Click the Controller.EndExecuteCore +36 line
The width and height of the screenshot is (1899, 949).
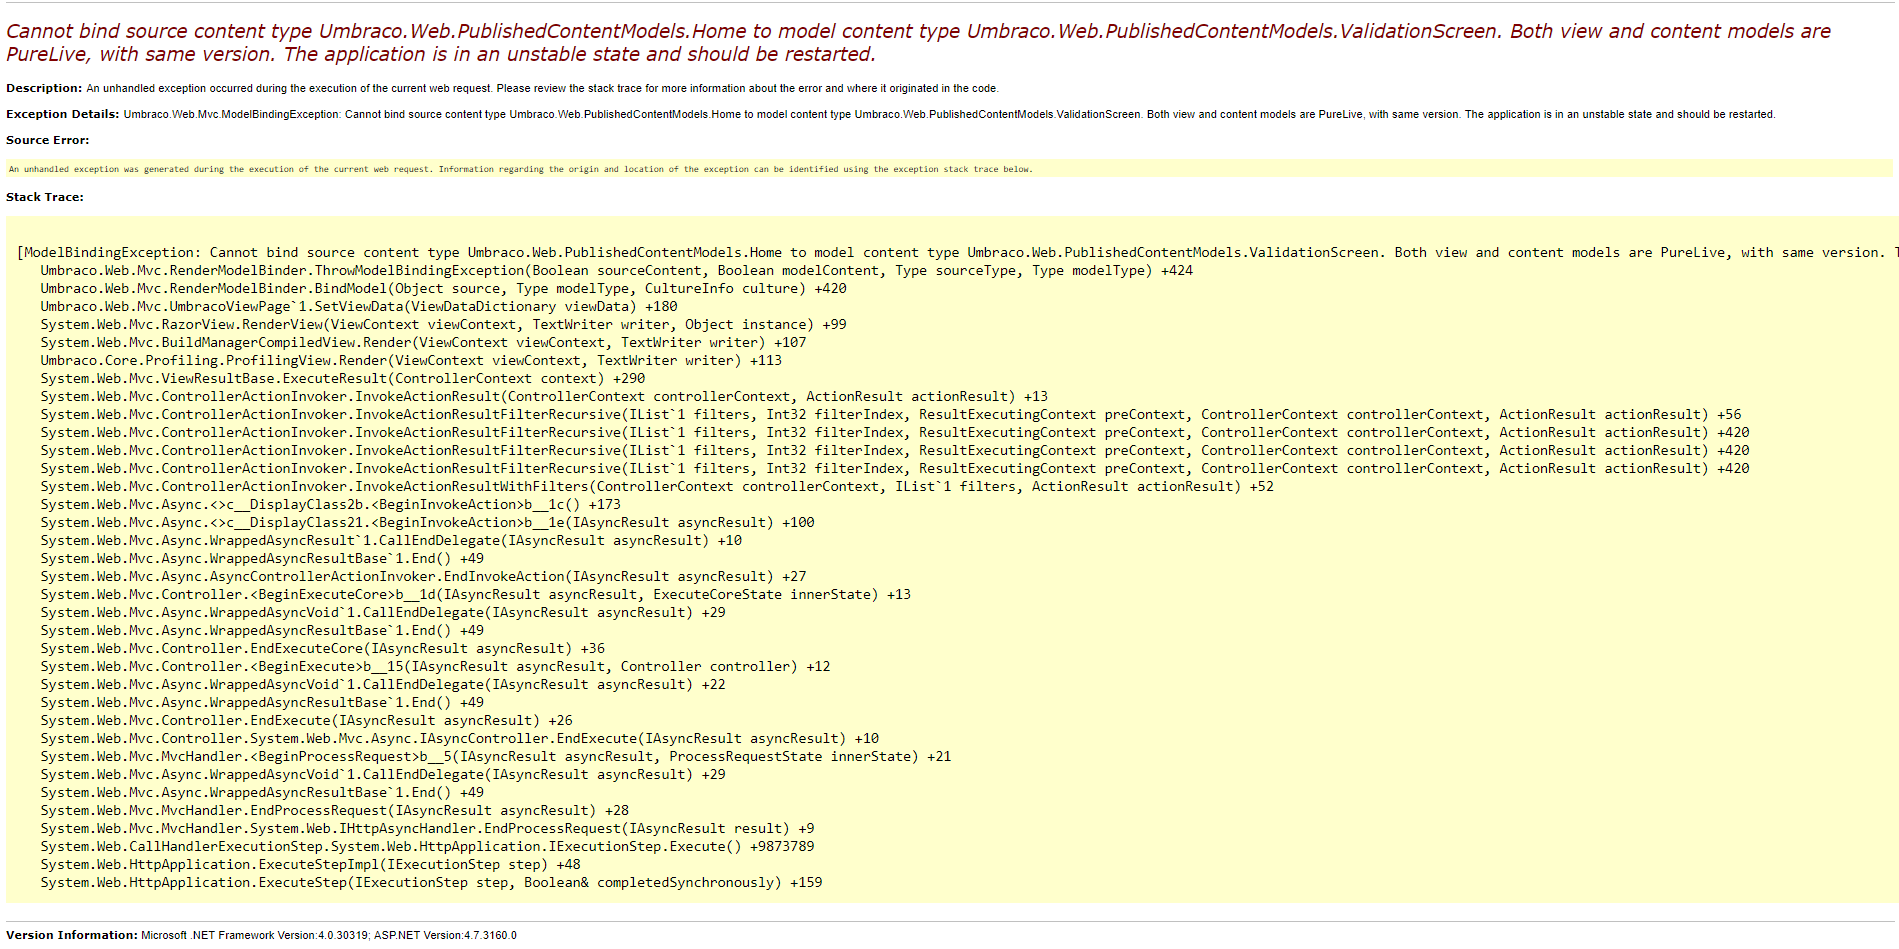(322, 649)
